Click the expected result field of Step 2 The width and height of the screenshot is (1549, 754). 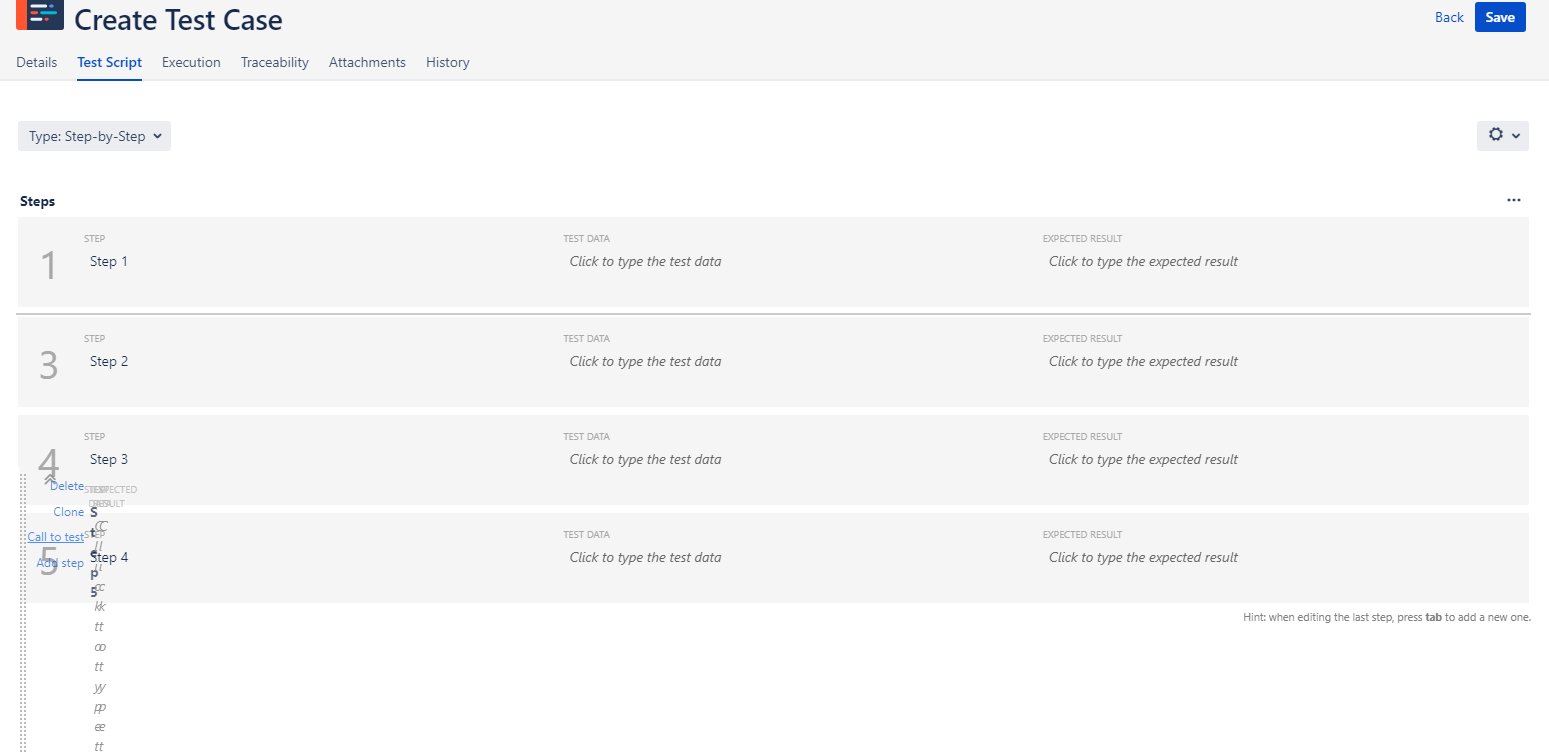[1142, 361]
